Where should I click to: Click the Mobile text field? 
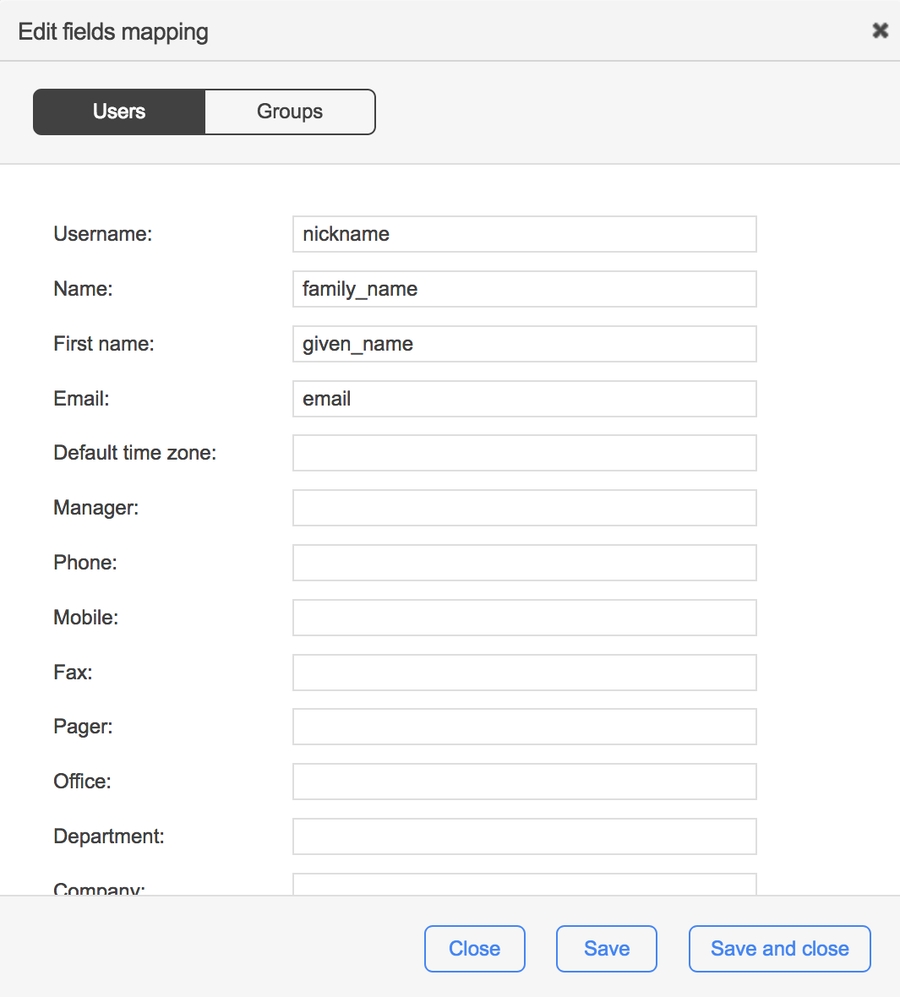pyautogui.click(x=524, y=618)
